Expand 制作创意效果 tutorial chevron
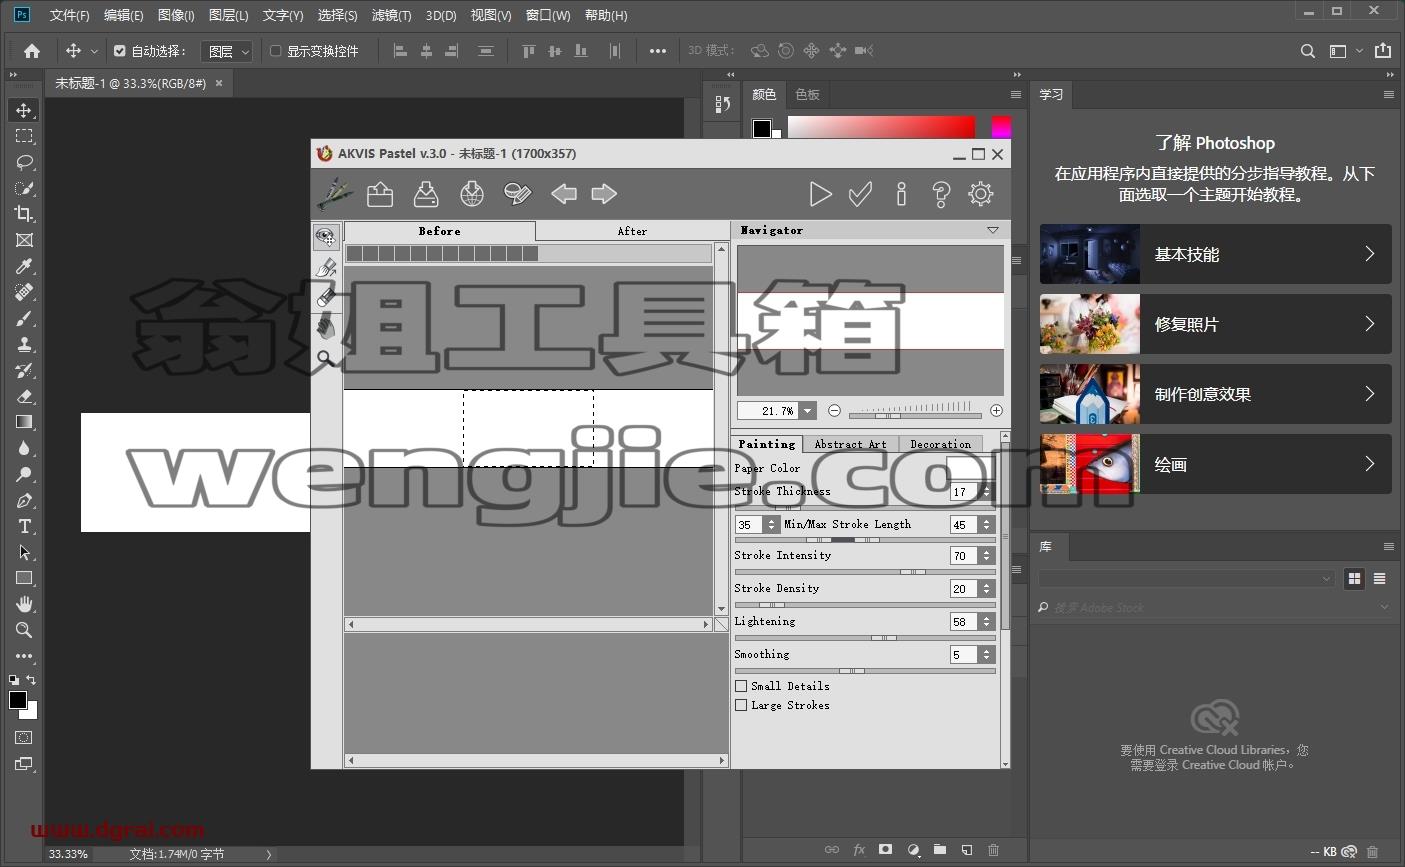The width and height of the screenshot is (1405, 867). [1370, 394]
